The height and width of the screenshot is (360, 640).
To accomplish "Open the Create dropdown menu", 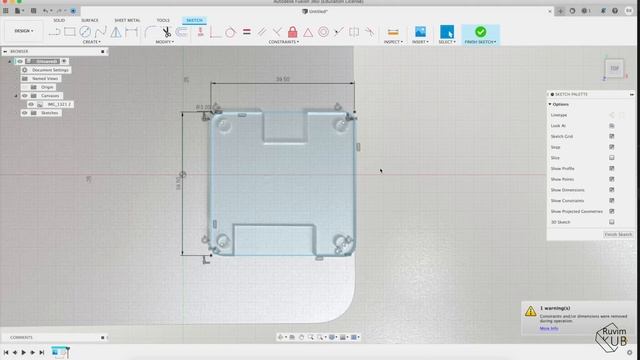I will pos(91,42).
